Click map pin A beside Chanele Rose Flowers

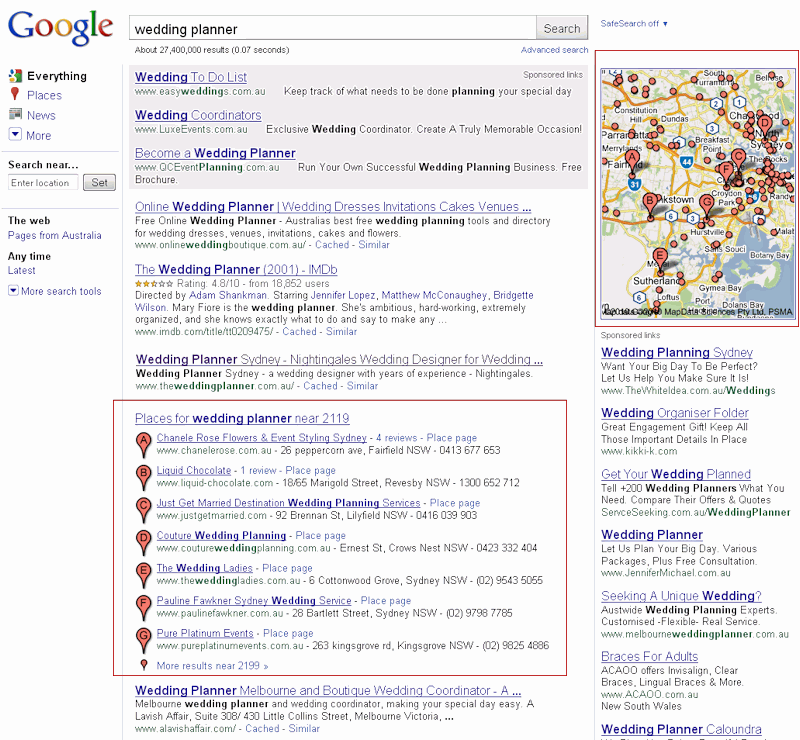144,445
